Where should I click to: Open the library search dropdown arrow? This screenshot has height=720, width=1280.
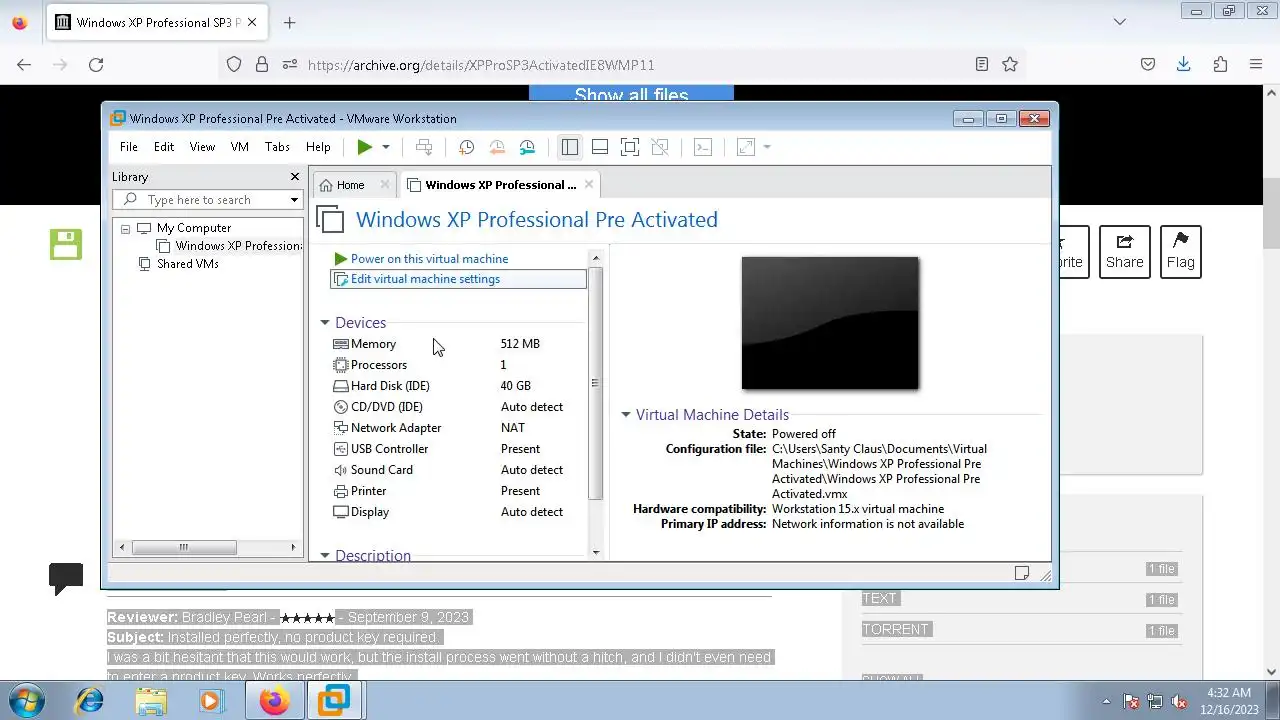point(294,200)
